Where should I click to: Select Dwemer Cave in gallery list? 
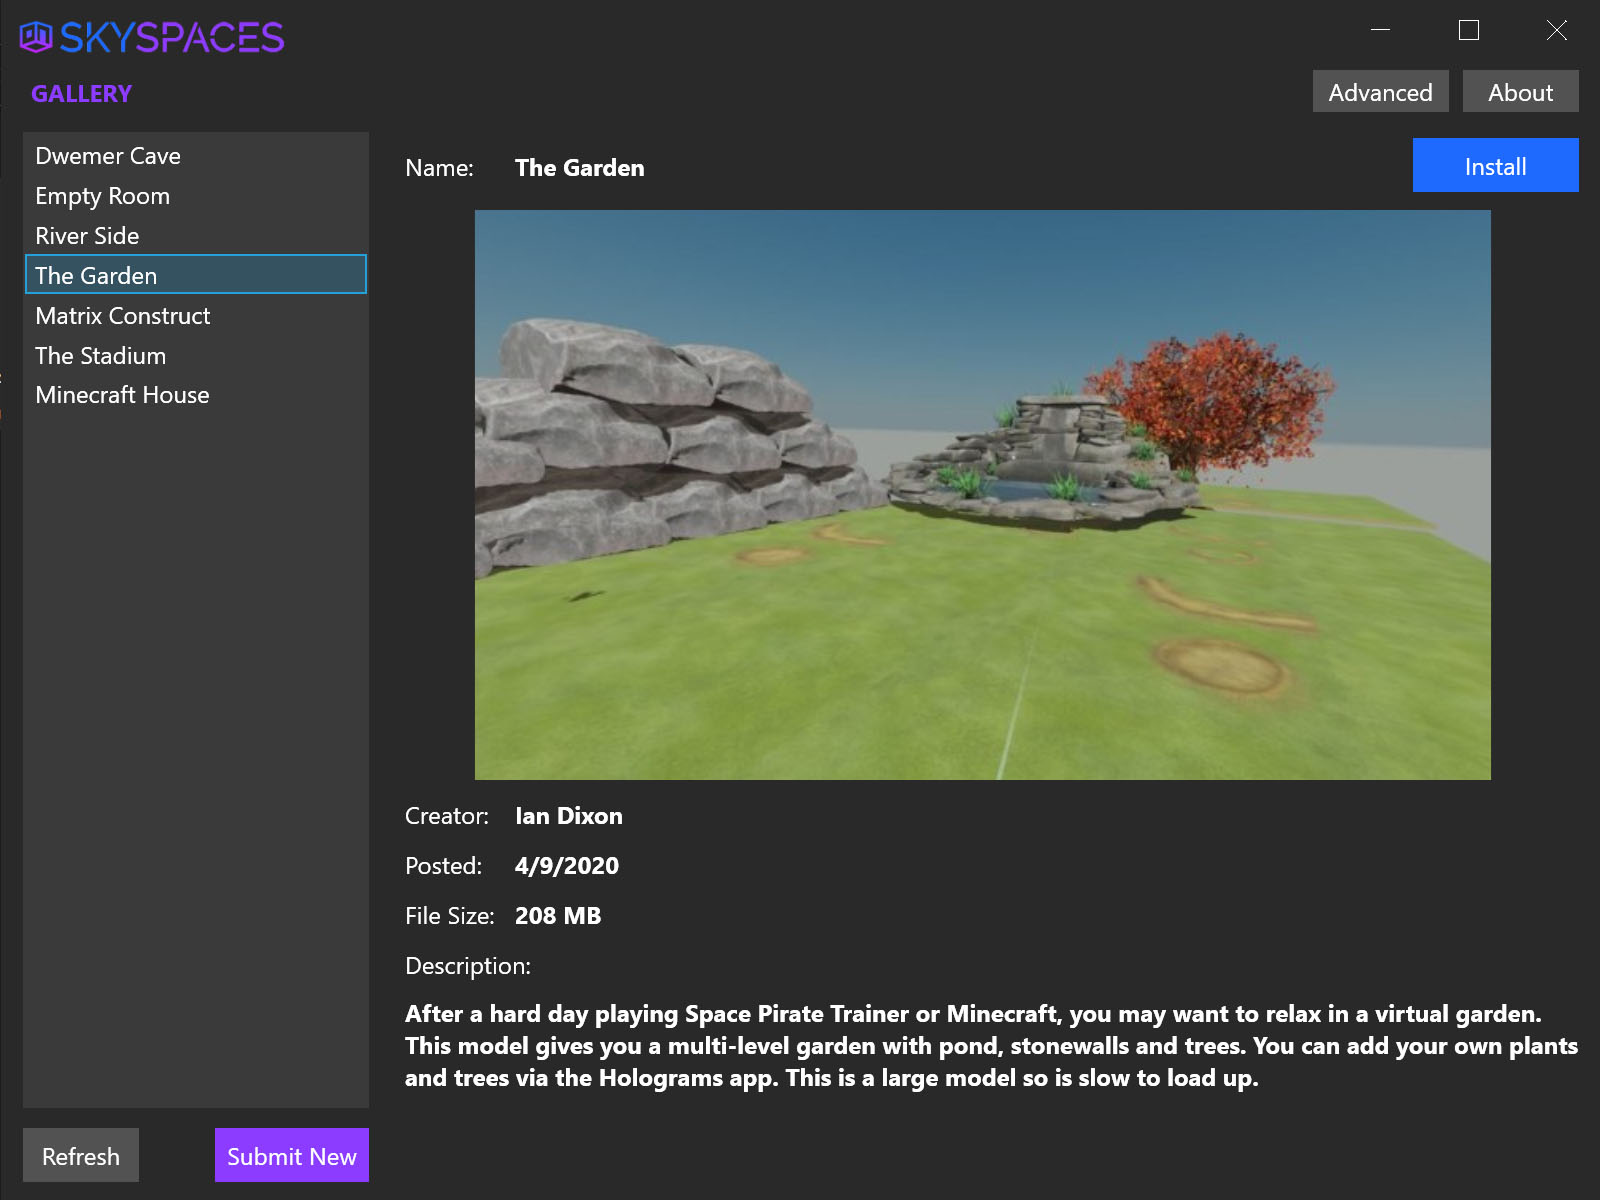[x=108, y=156]
